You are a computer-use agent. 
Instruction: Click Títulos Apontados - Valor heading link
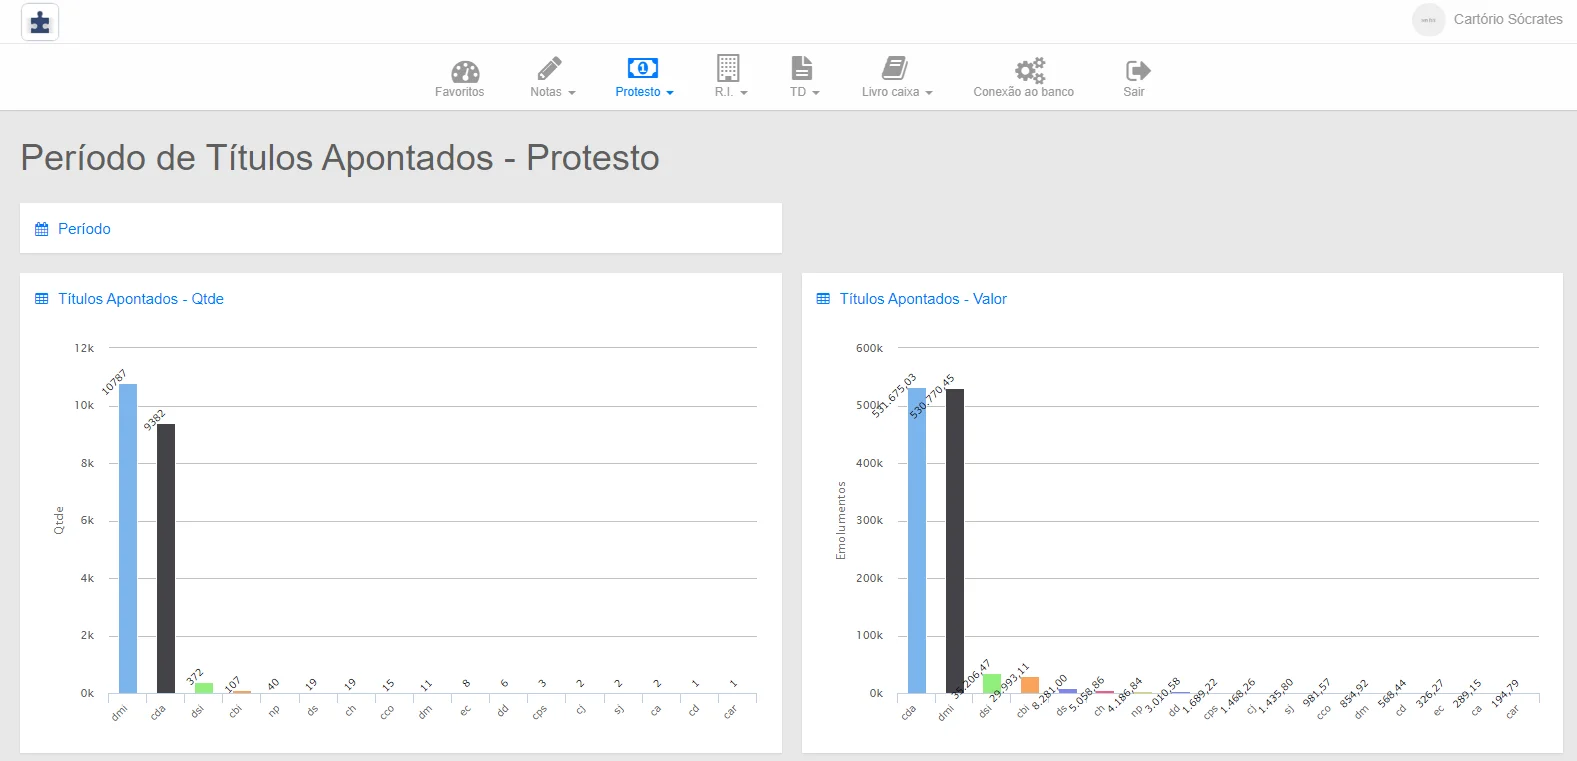923,299
